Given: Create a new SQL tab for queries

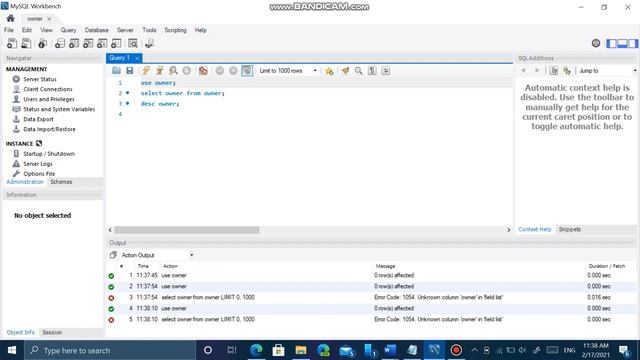Looking at the screenshot, I should point(12,43).
